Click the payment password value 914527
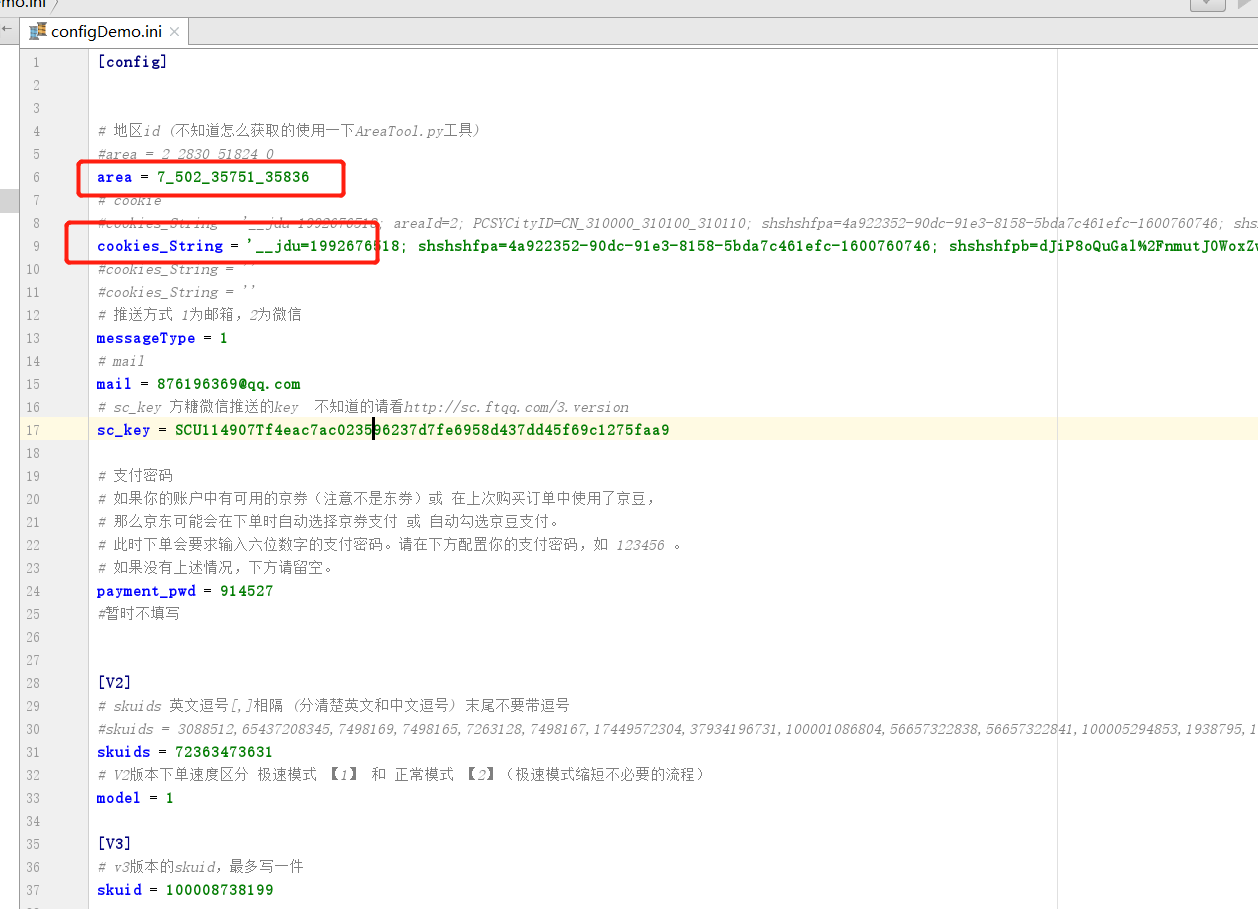 pyautogui.click(x=246, y=591)
